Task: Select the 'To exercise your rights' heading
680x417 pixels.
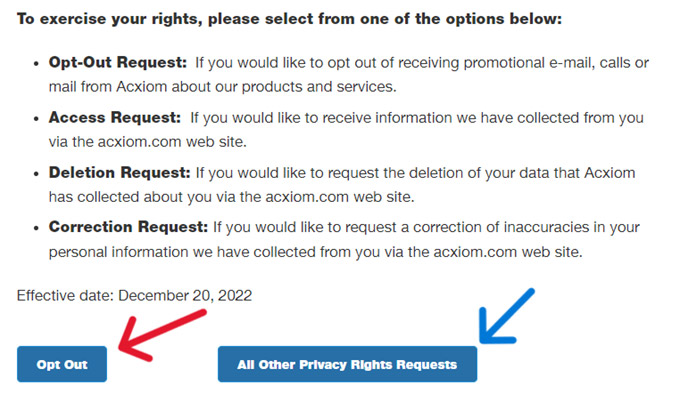Action: coord(289,19)
